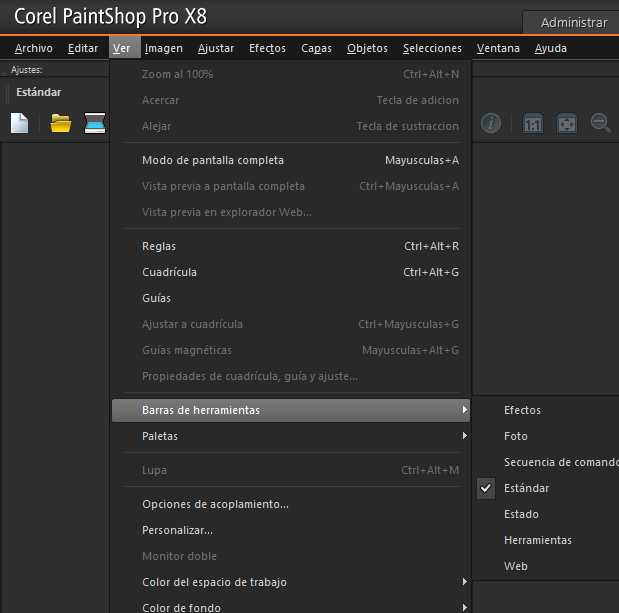This screenshot has width=619, height=613.
Task: Click the 1:1 zoom to 100% icon
Action: tap(533, 124)
